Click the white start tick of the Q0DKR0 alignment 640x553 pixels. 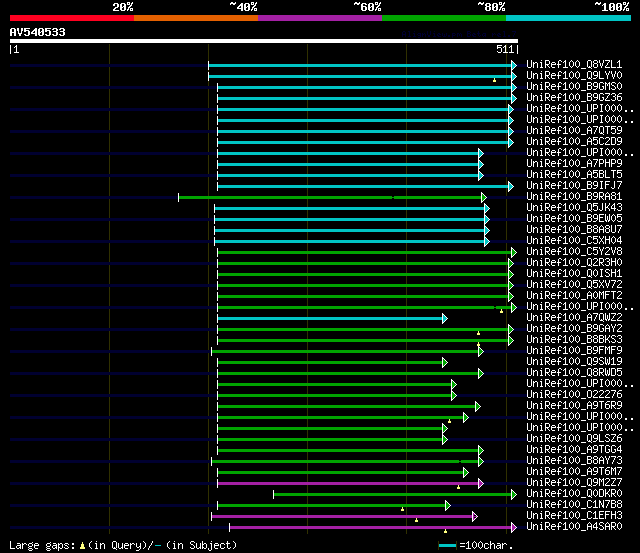pos(273,495)
